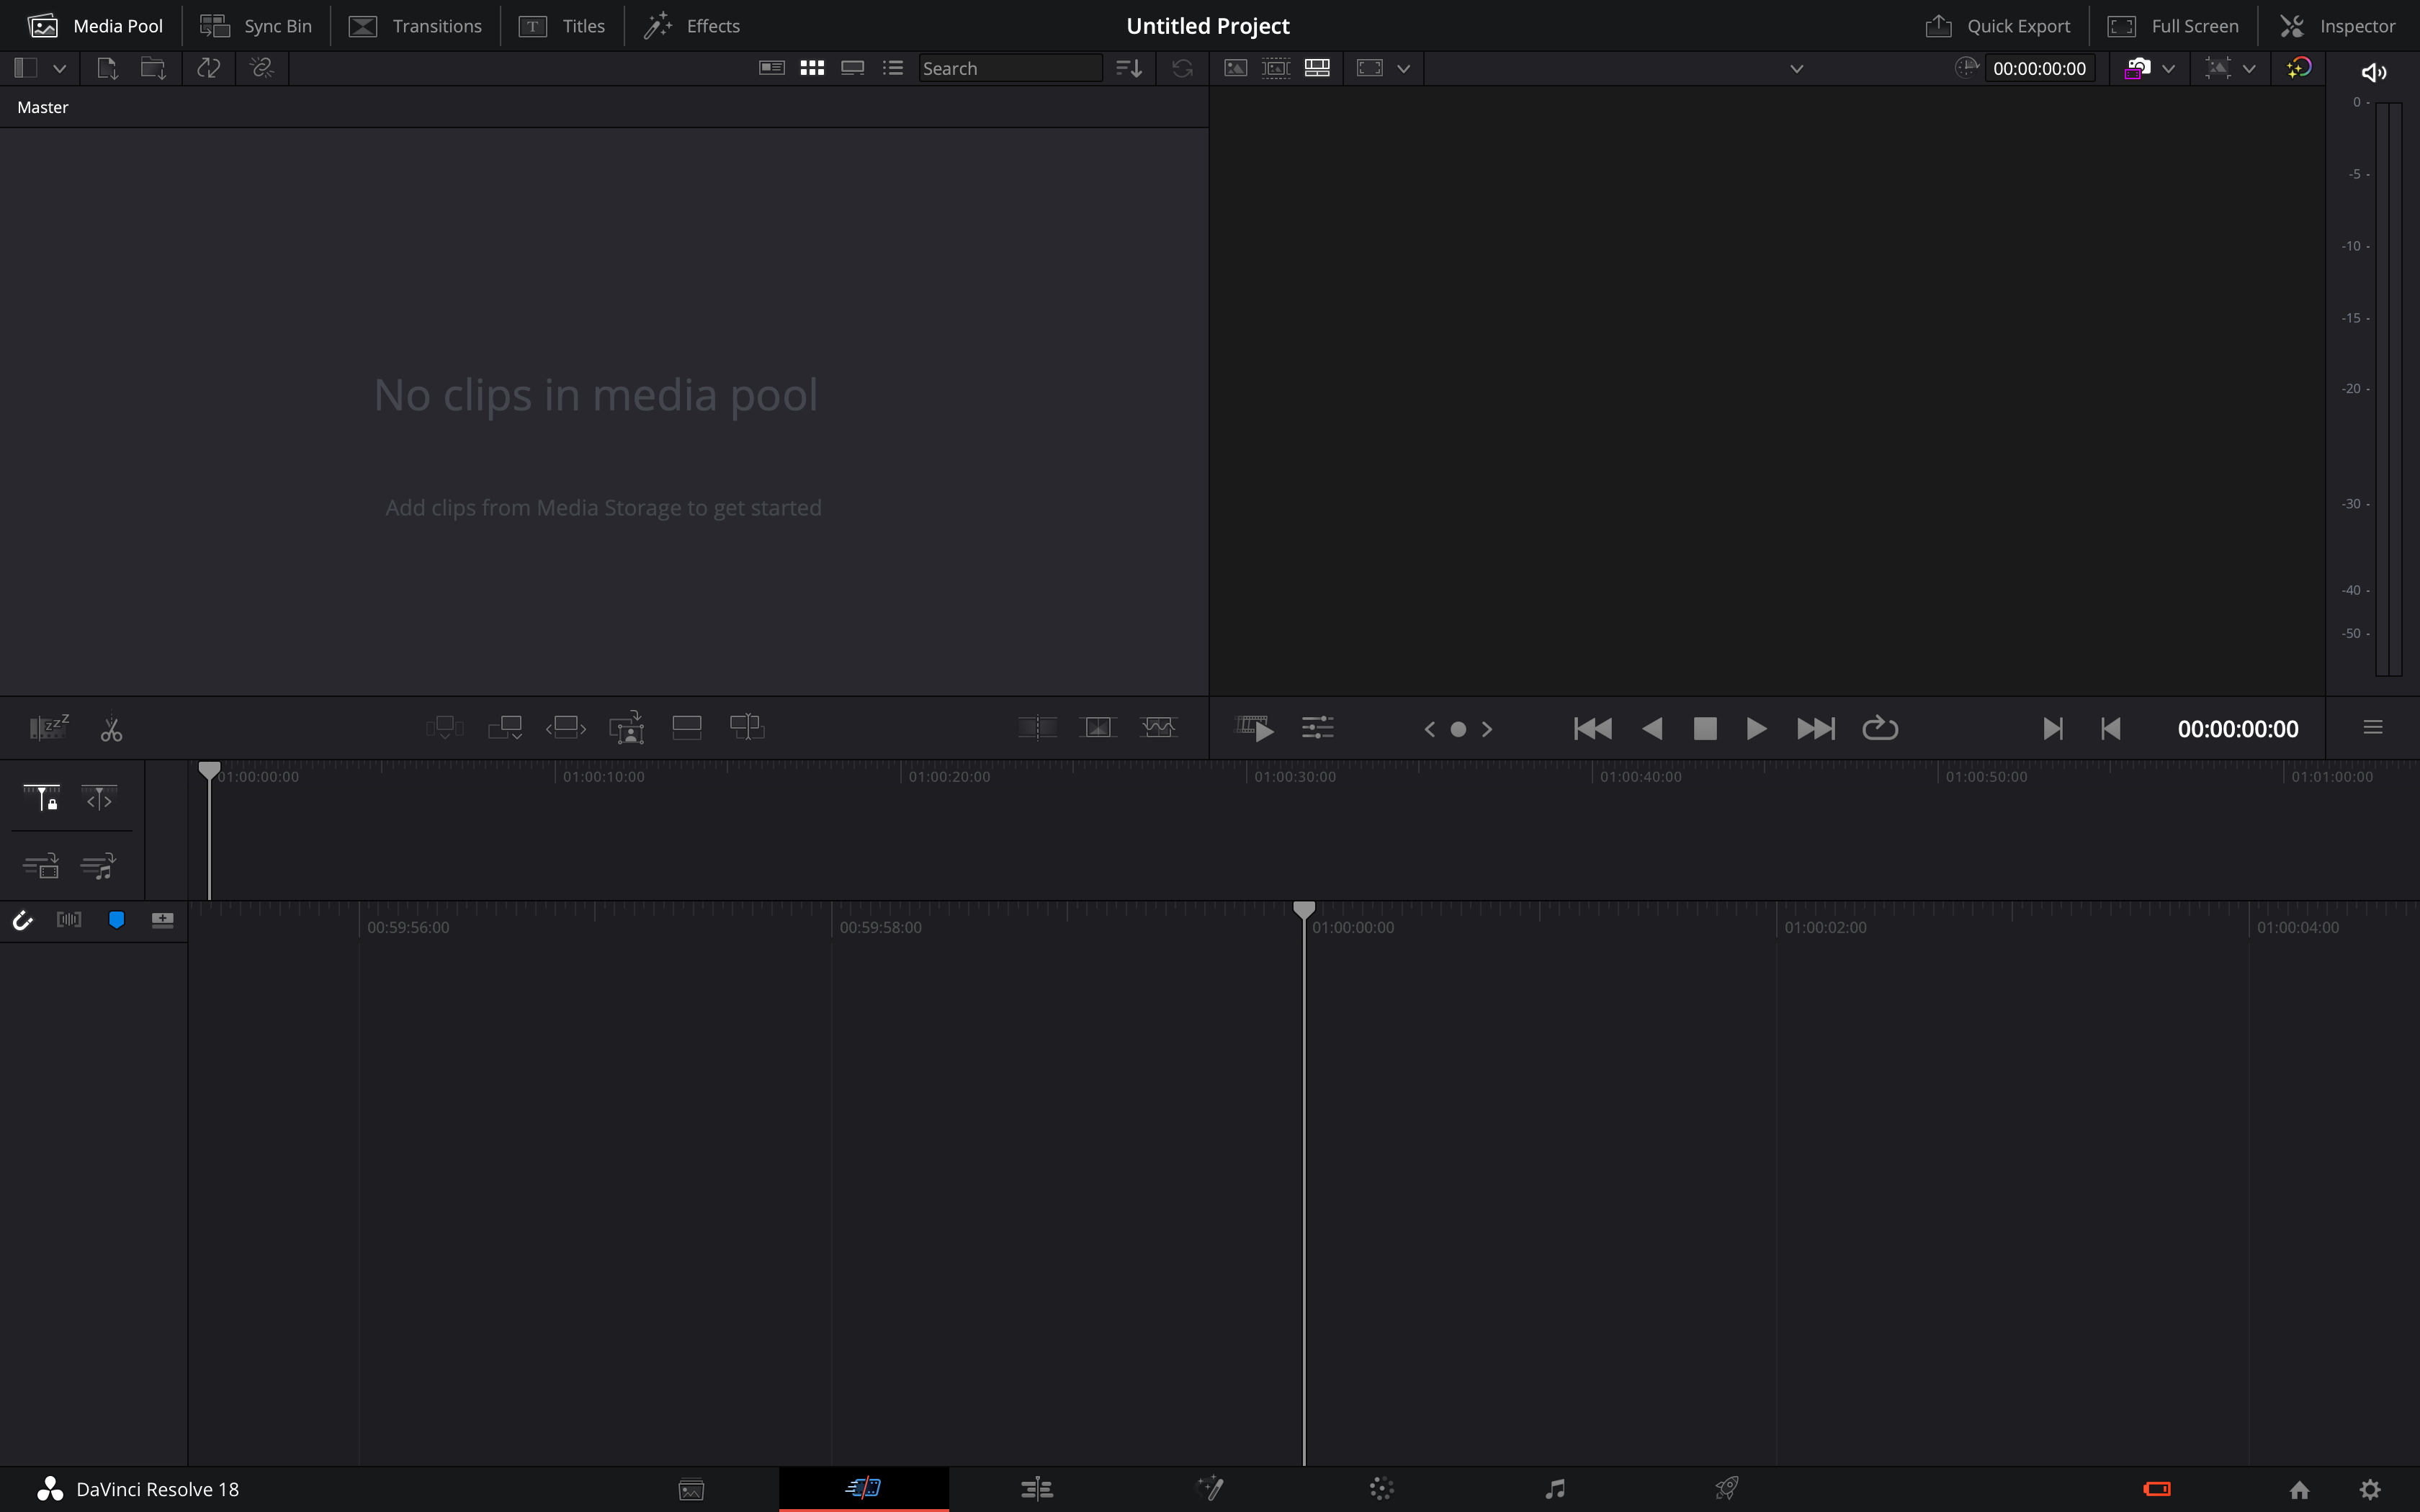Open the Boring Detector tool

point(48,727)
